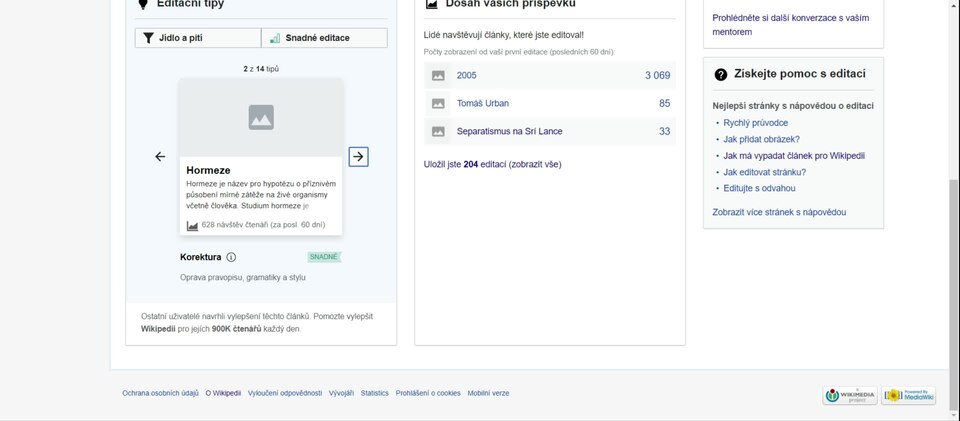This screenshot has height=421, width=960.
Task: Open the Jídlo a pití topic filter
Action: click(198, 38)
